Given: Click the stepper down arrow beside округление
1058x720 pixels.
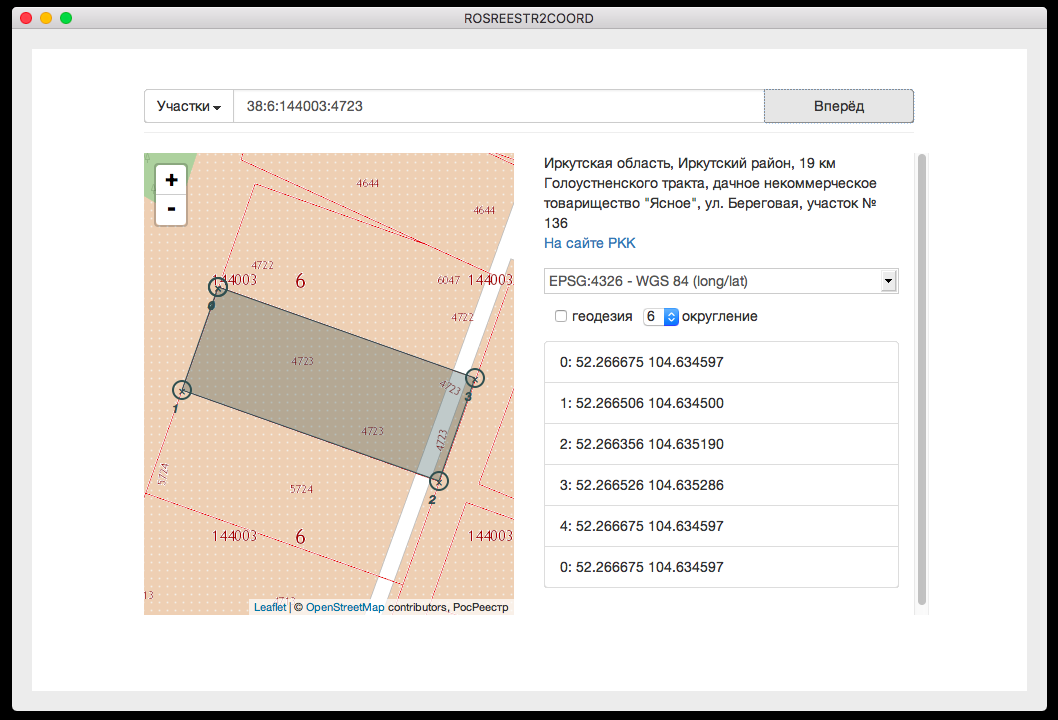Looking at the screenshot, I should click(x=672, y=320).
